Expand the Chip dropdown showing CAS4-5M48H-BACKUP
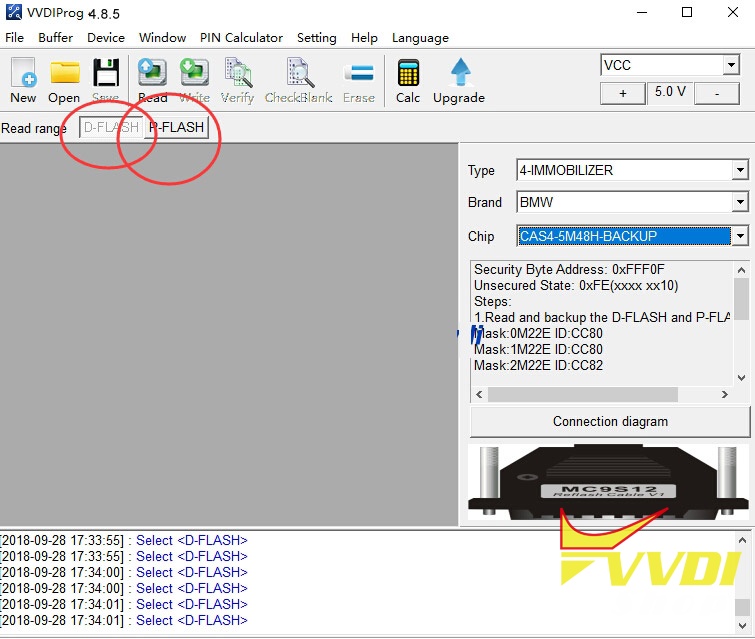 [x=740, y=236]
